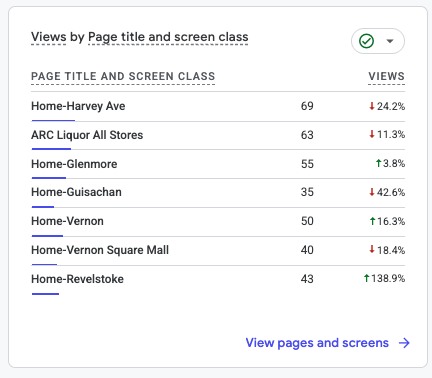
Task: Click the Views by Page title heading
Action: 140,37
